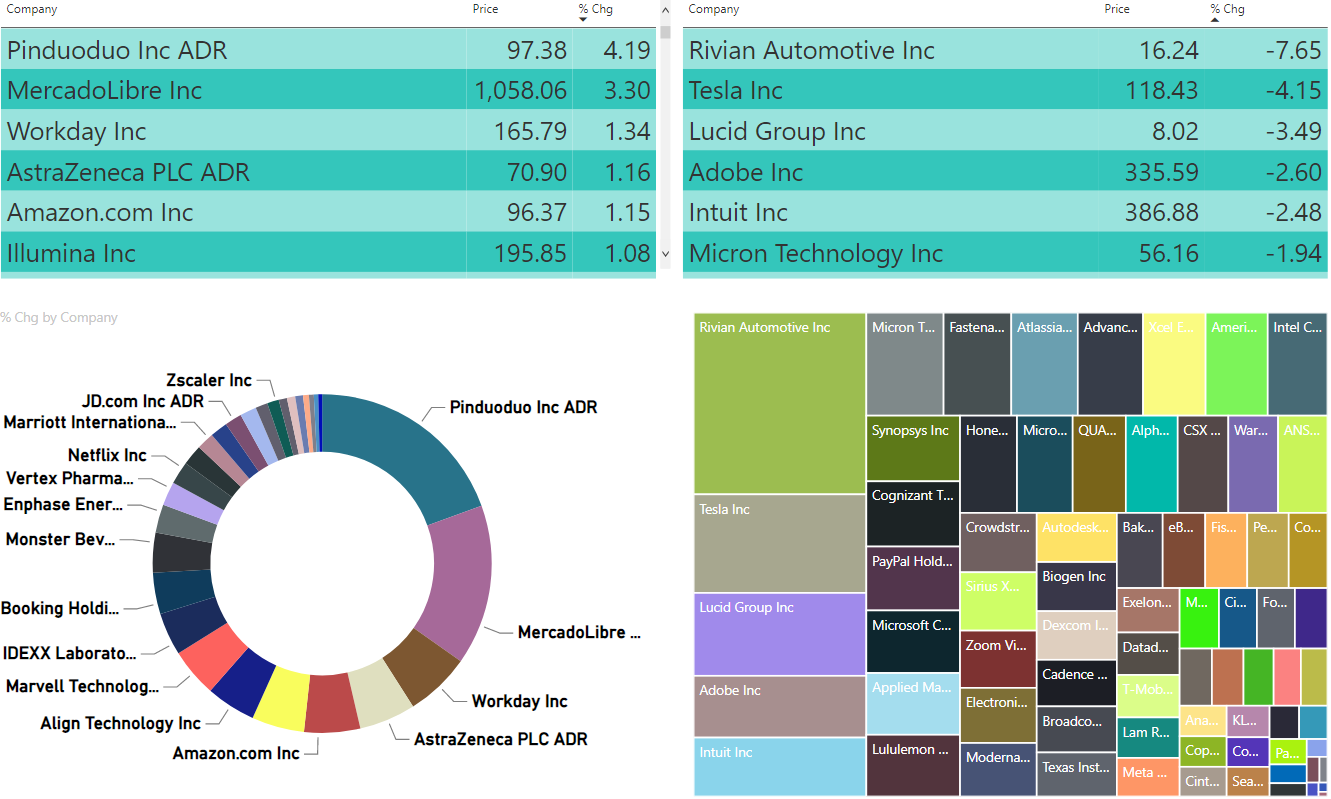Click Workday Inc donut chart label
Viewport: 1331px width, 799px height.
[x=519, y=701]
